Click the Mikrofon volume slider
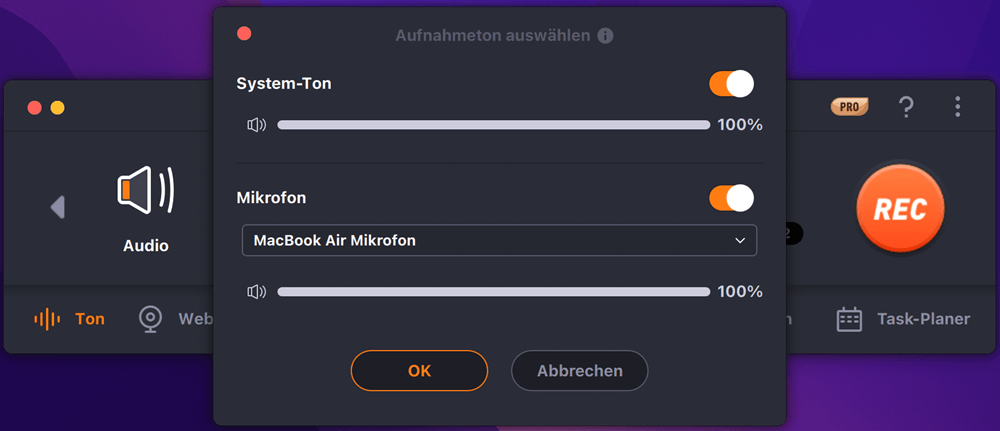Image resolution: width=1000 pixels, height=431 pixels. tap(493, 292)
